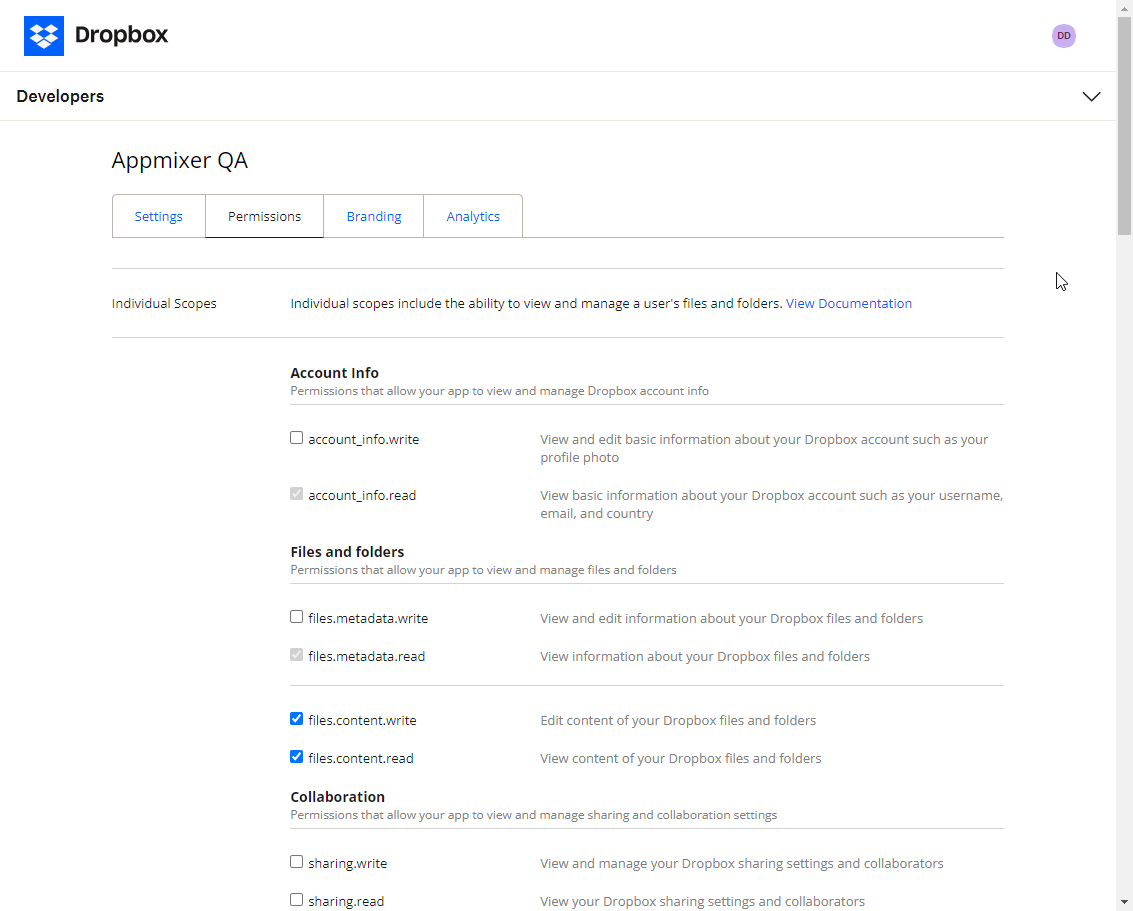Enable the files.metadata.write scope
1133x911 pixels.
297,617
